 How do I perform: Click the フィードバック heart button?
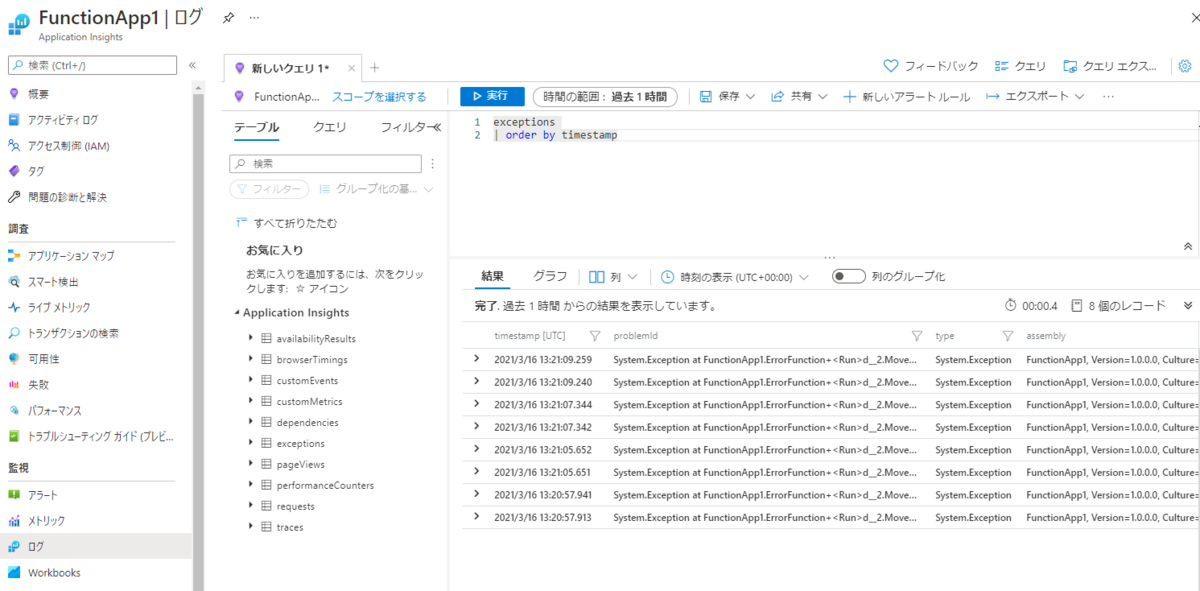931,66
